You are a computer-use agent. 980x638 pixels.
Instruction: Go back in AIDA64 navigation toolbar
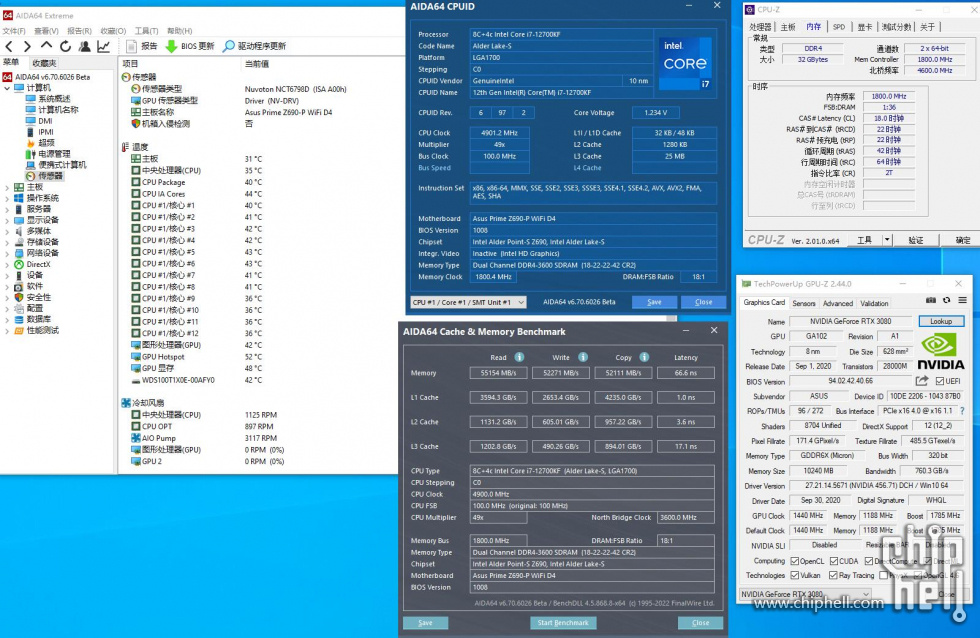click(9, 46)
